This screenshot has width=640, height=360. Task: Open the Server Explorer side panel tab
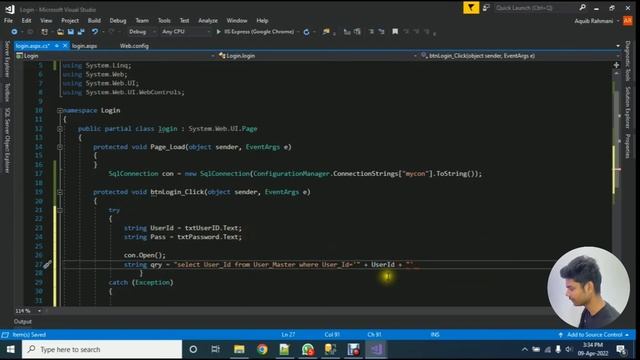[7, 59]
